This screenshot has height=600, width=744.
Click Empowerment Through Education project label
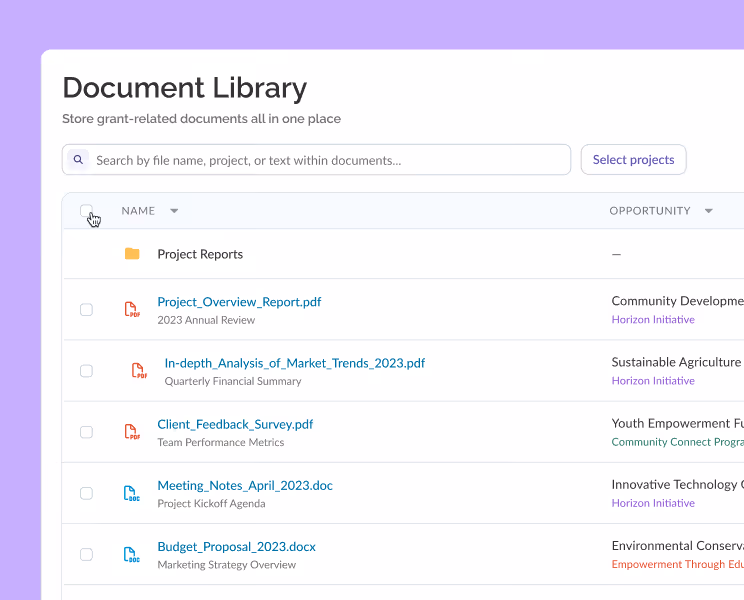[x=678, y=564]
